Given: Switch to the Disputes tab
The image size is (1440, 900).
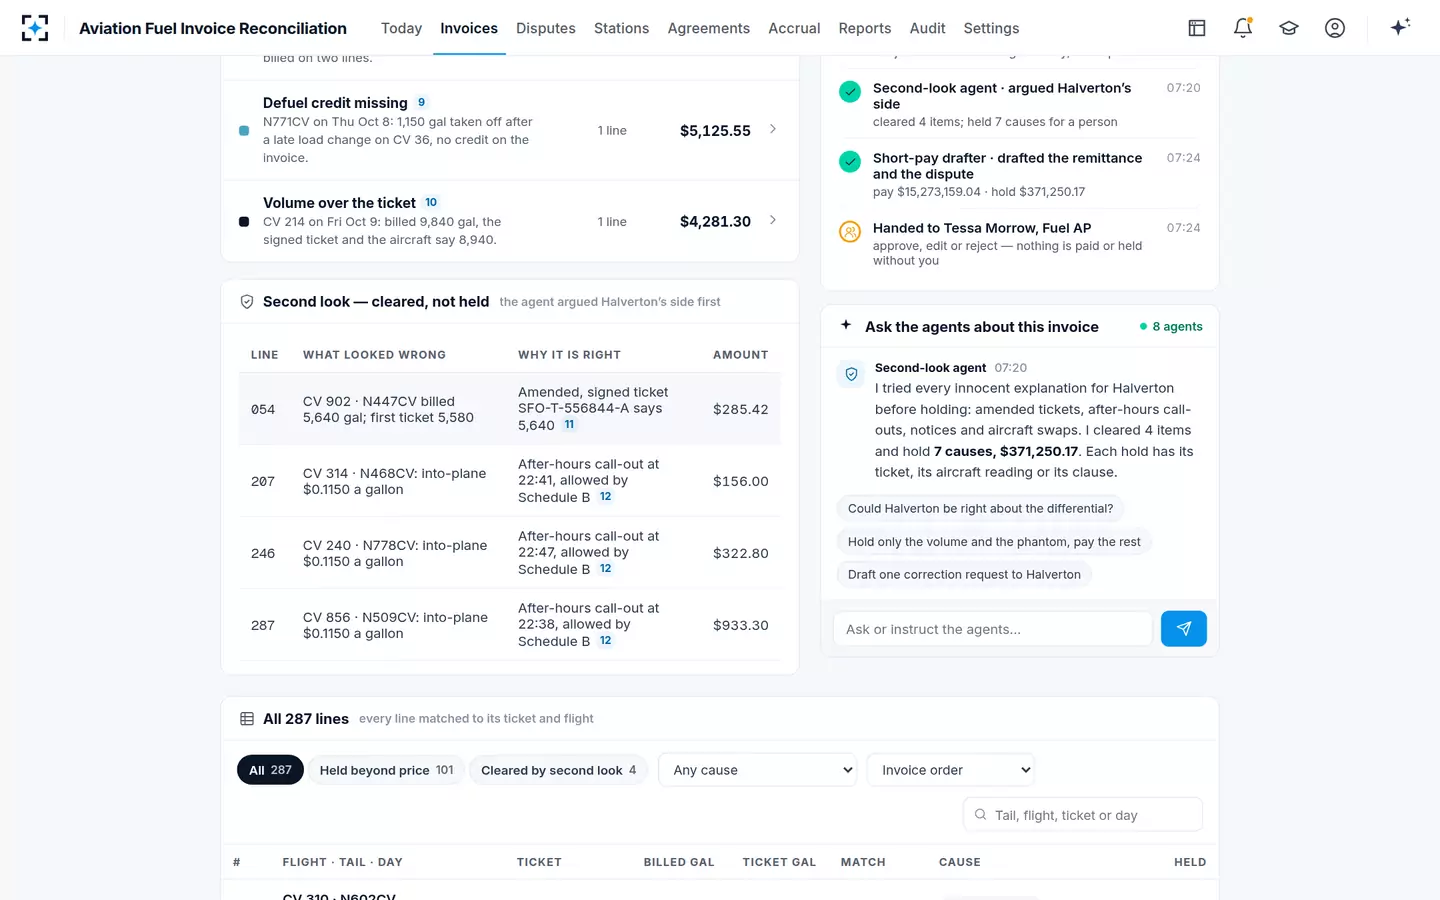Looking at the screenshot, I should pyautogui.click(x=546, y=28).
